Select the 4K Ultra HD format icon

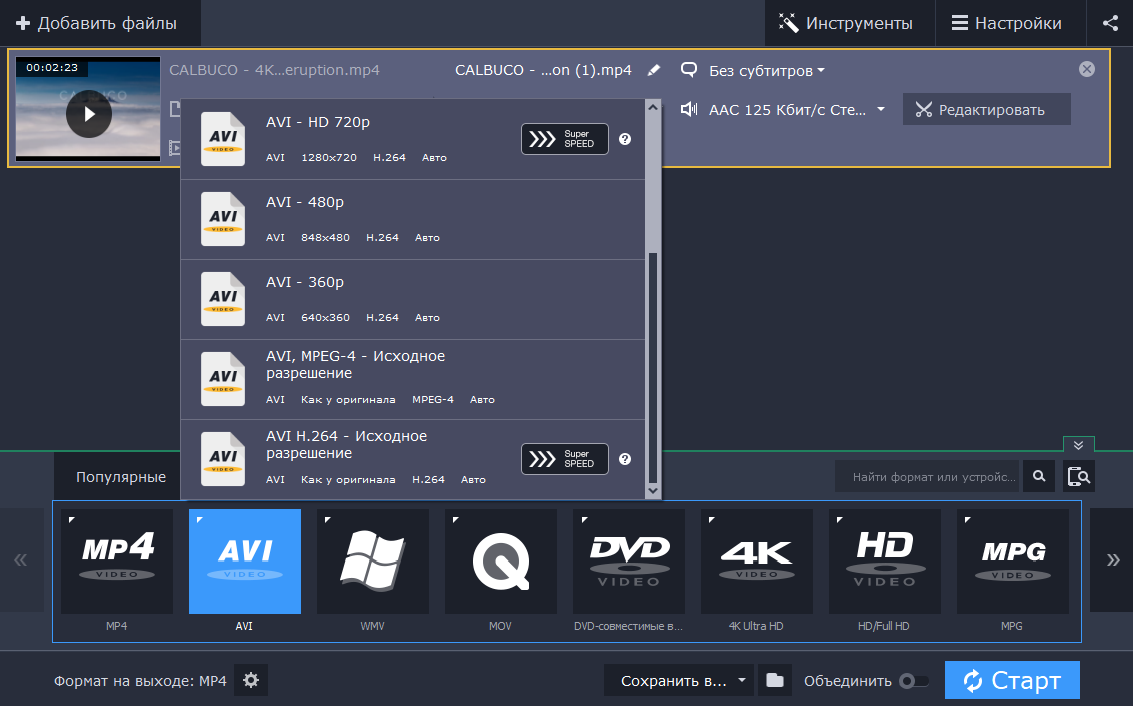(x=757, y=561)
